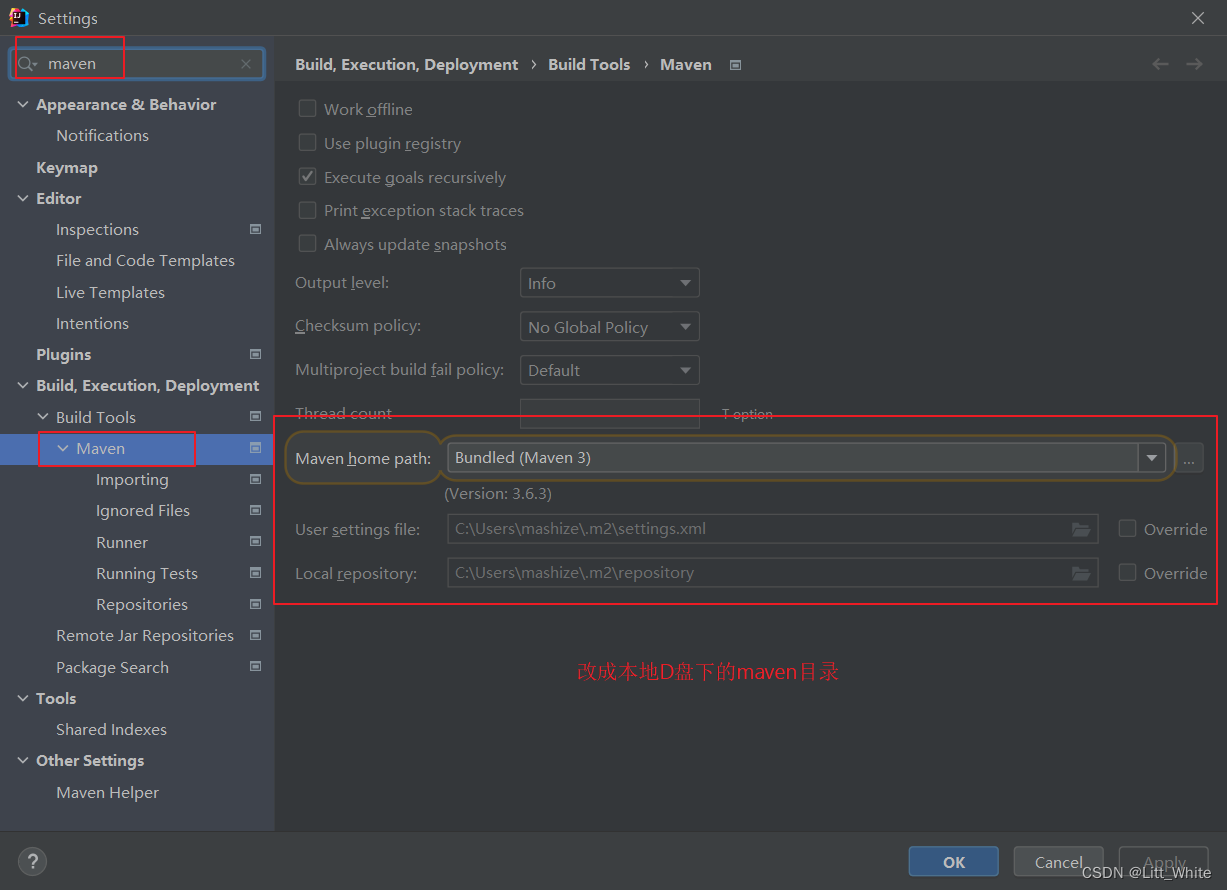Click the folder icon for User settings file
The height and width of the screenshot is (890, 1227).
1080,529
